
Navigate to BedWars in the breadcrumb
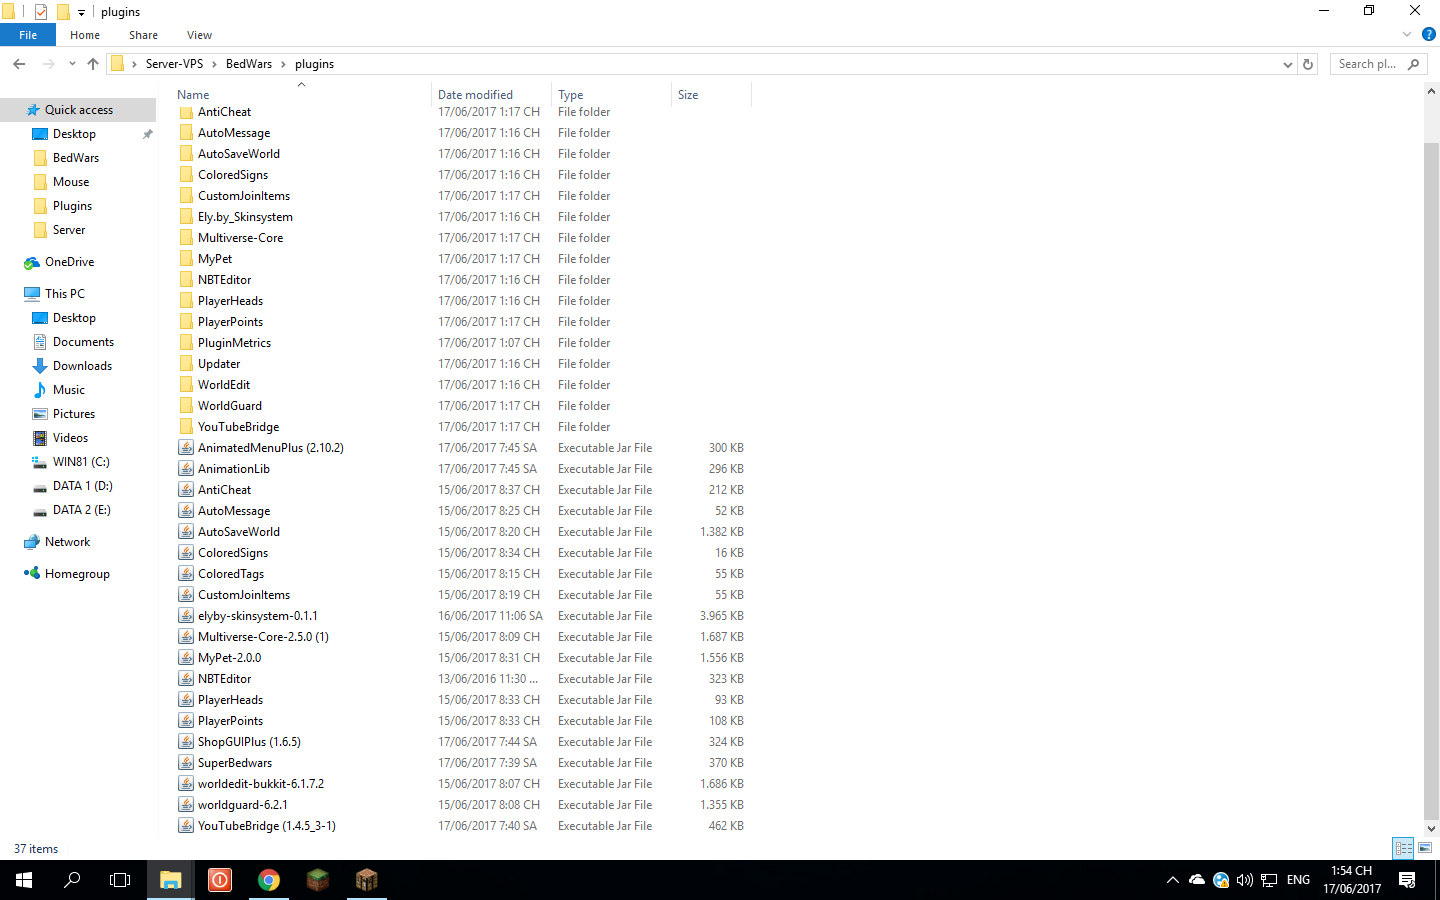click(249, 64)
